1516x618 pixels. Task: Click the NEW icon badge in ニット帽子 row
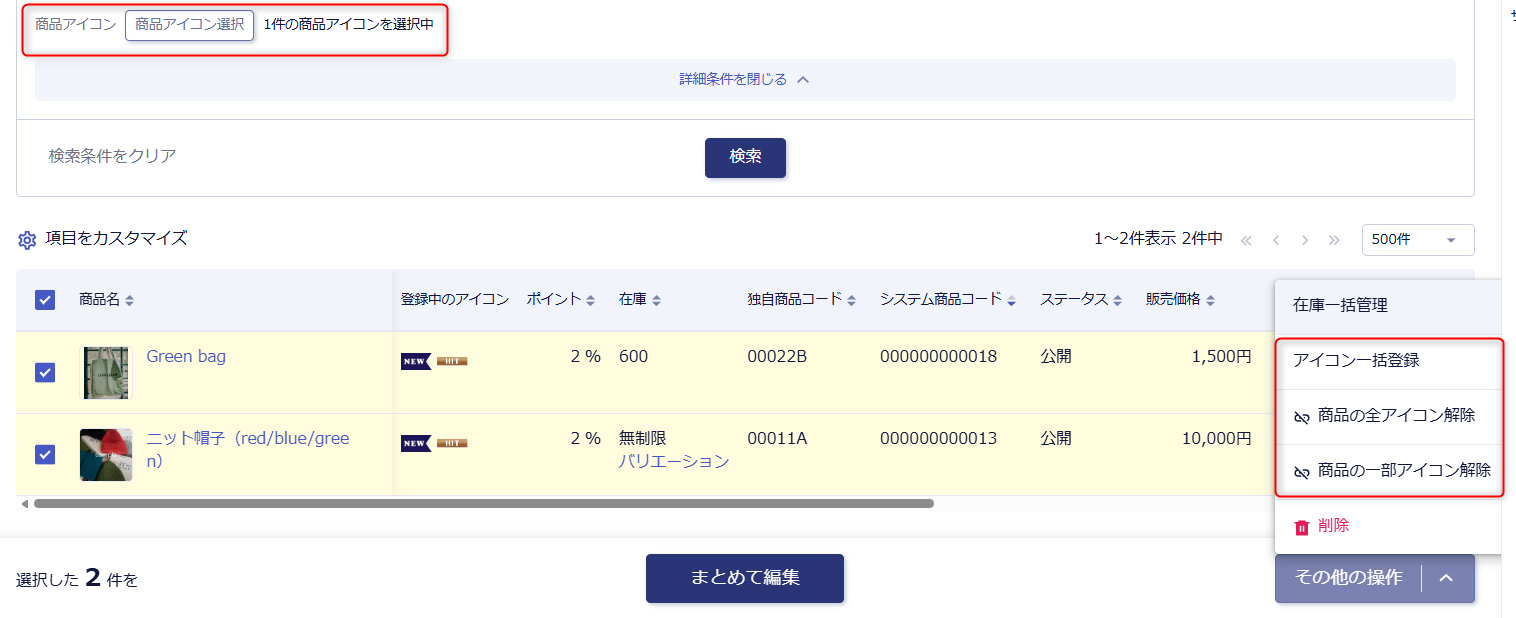(x=416, y=443)
